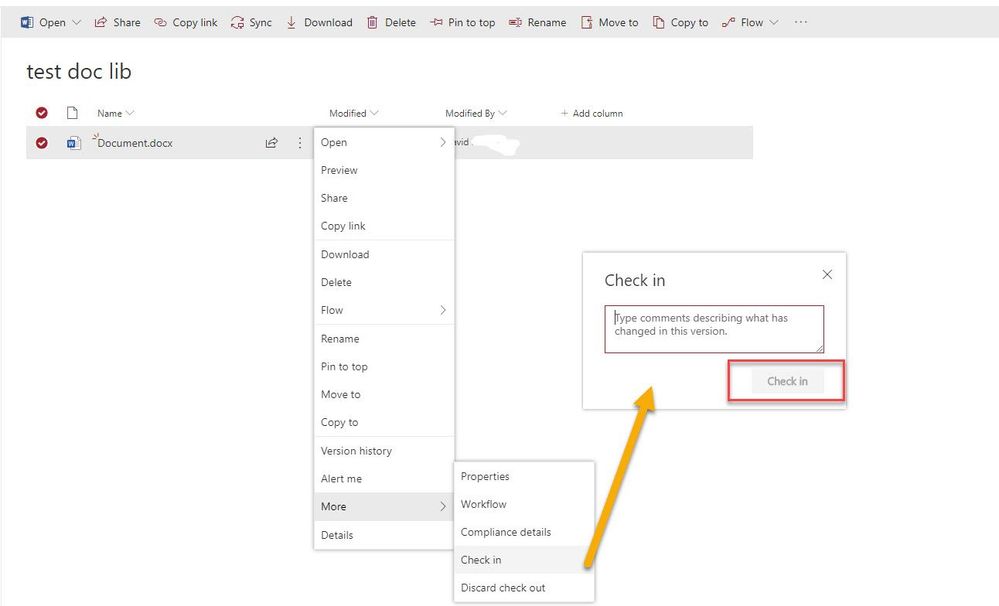Click the Download icon in the top toolbar
The image size is (999, 606).
tap(292, 21)
